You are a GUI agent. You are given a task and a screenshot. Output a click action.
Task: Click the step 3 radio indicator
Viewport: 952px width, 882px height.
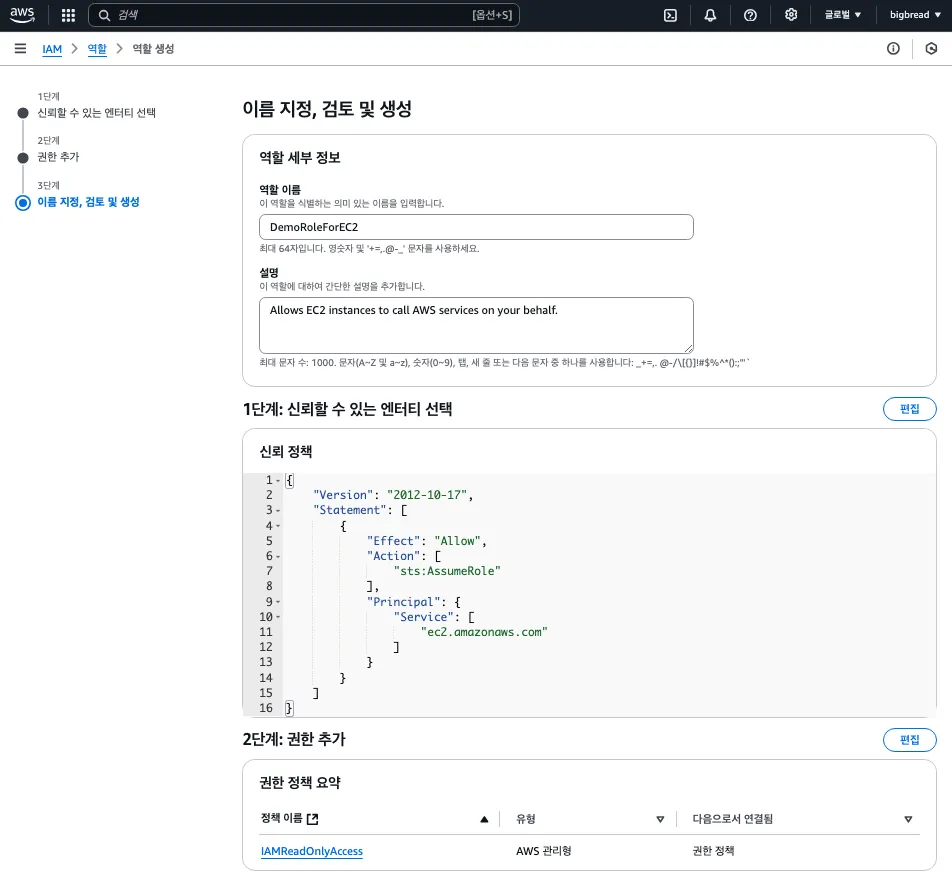23,203
